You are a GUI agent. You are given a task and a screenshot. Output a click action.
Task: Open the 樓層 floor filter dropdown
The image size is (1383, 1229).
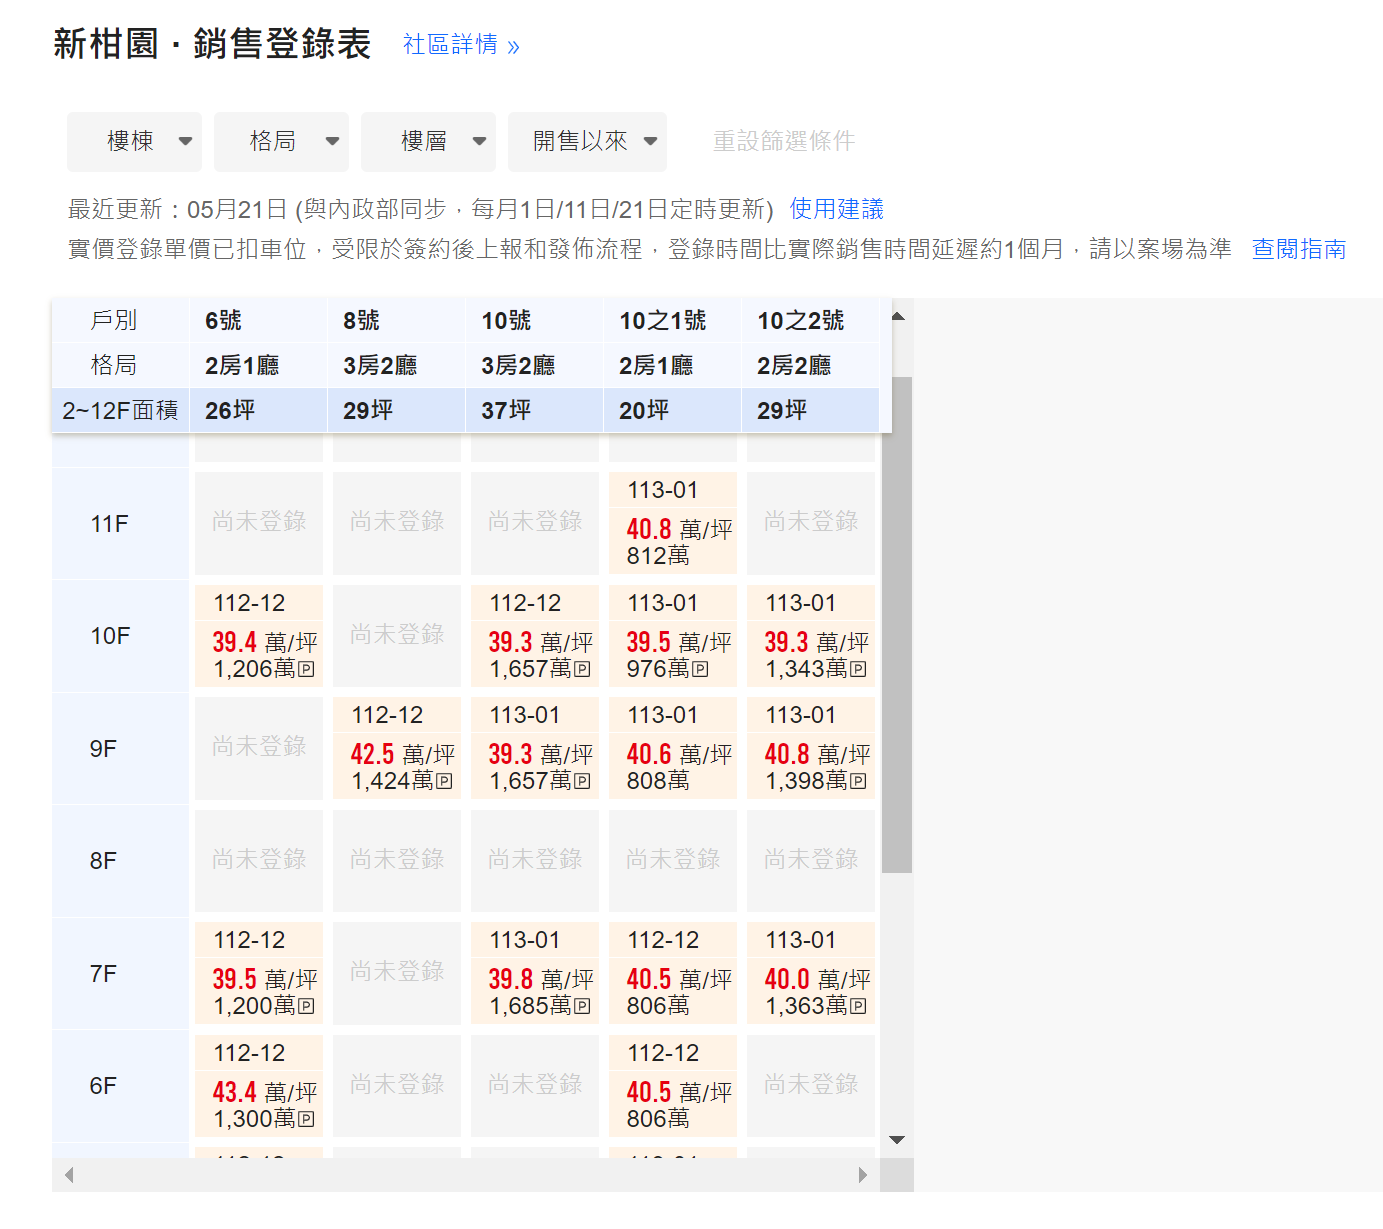coord(428,141)
